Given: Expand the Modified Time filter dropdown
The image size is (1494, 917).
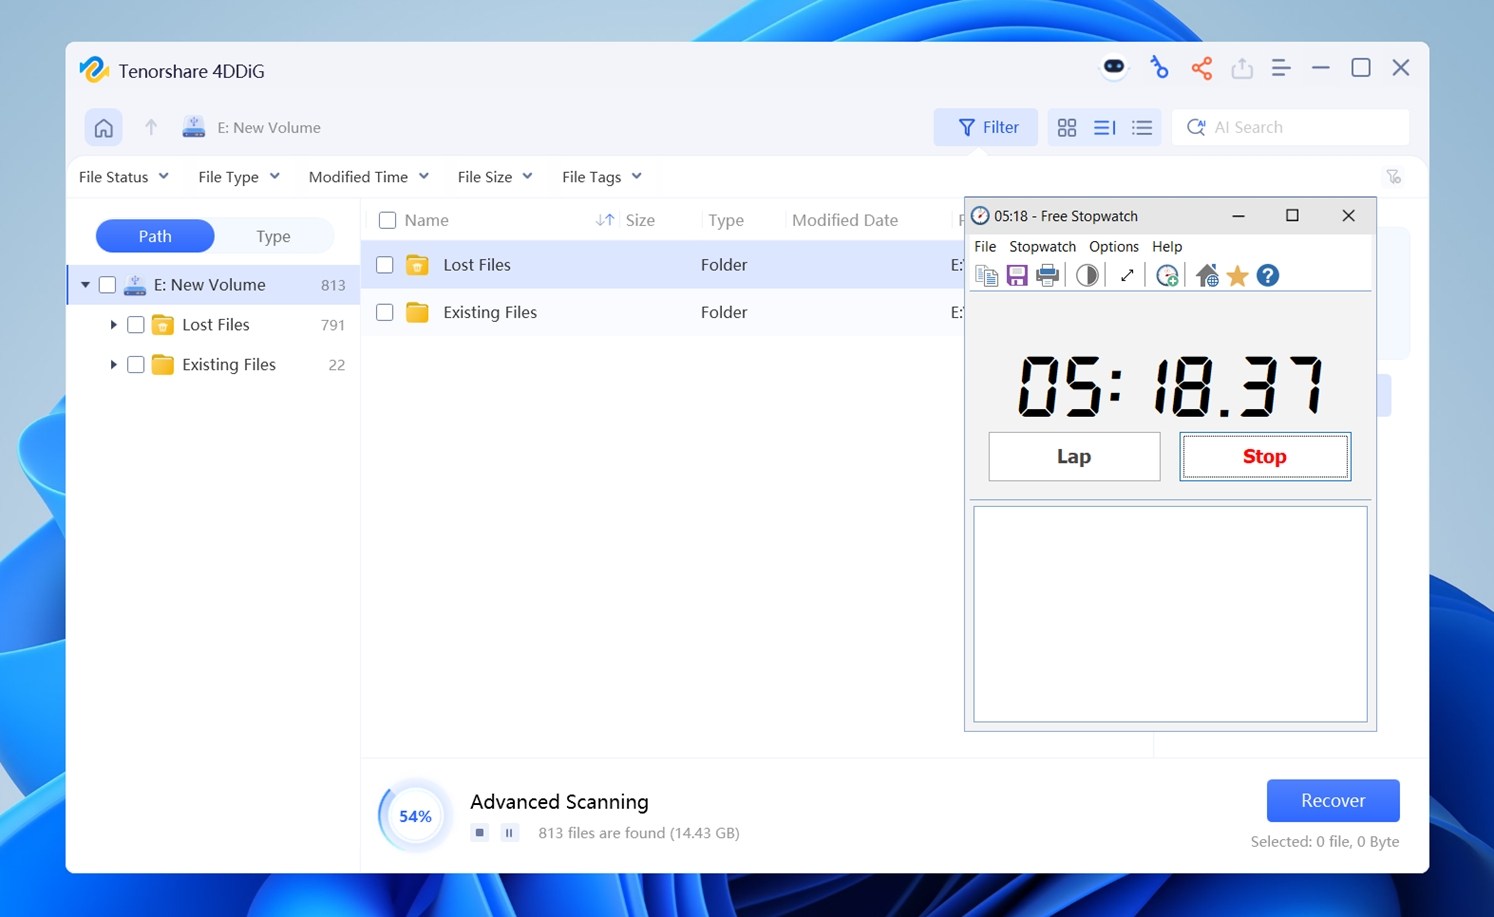Looking at the screenshot, I should point(368,177).
